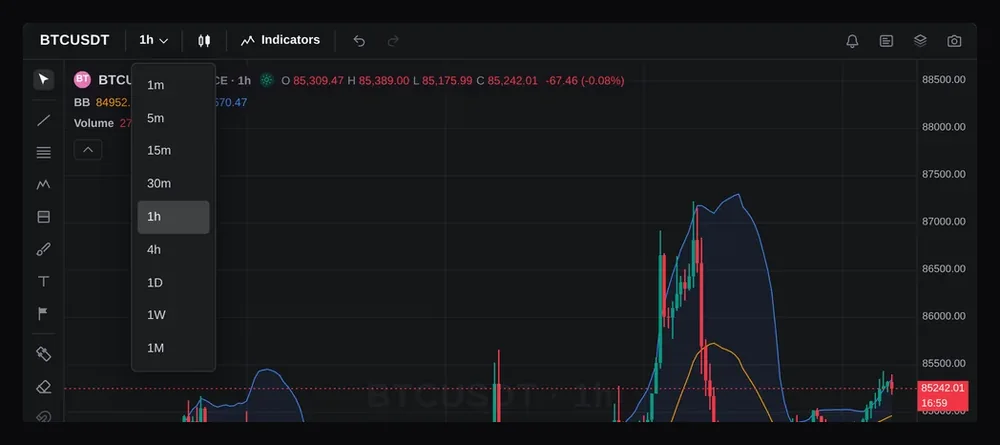Image resolution: width=1000 pixels, height=445 pixels.
Task: Take a chart snapshot with camera icon
Action: (954, 41)
